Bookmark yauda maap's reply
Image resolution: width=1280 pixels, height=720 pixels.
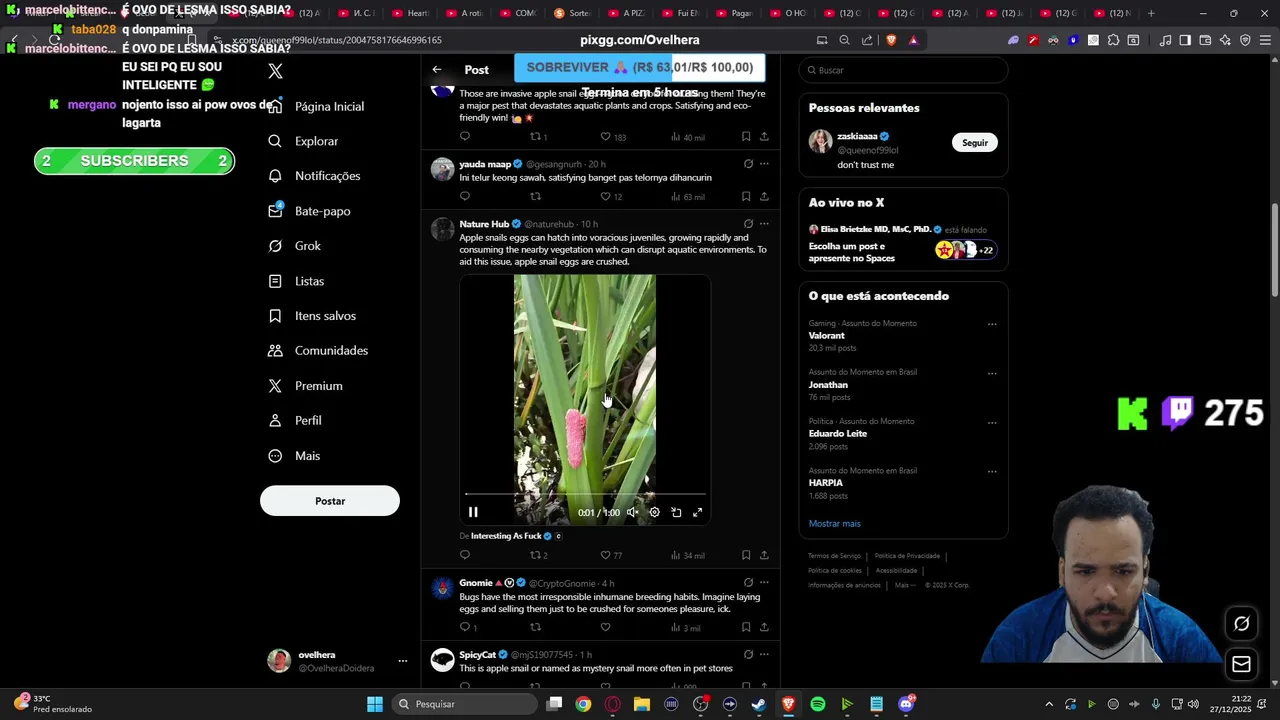pyautogui.click(x=746, y=196)
